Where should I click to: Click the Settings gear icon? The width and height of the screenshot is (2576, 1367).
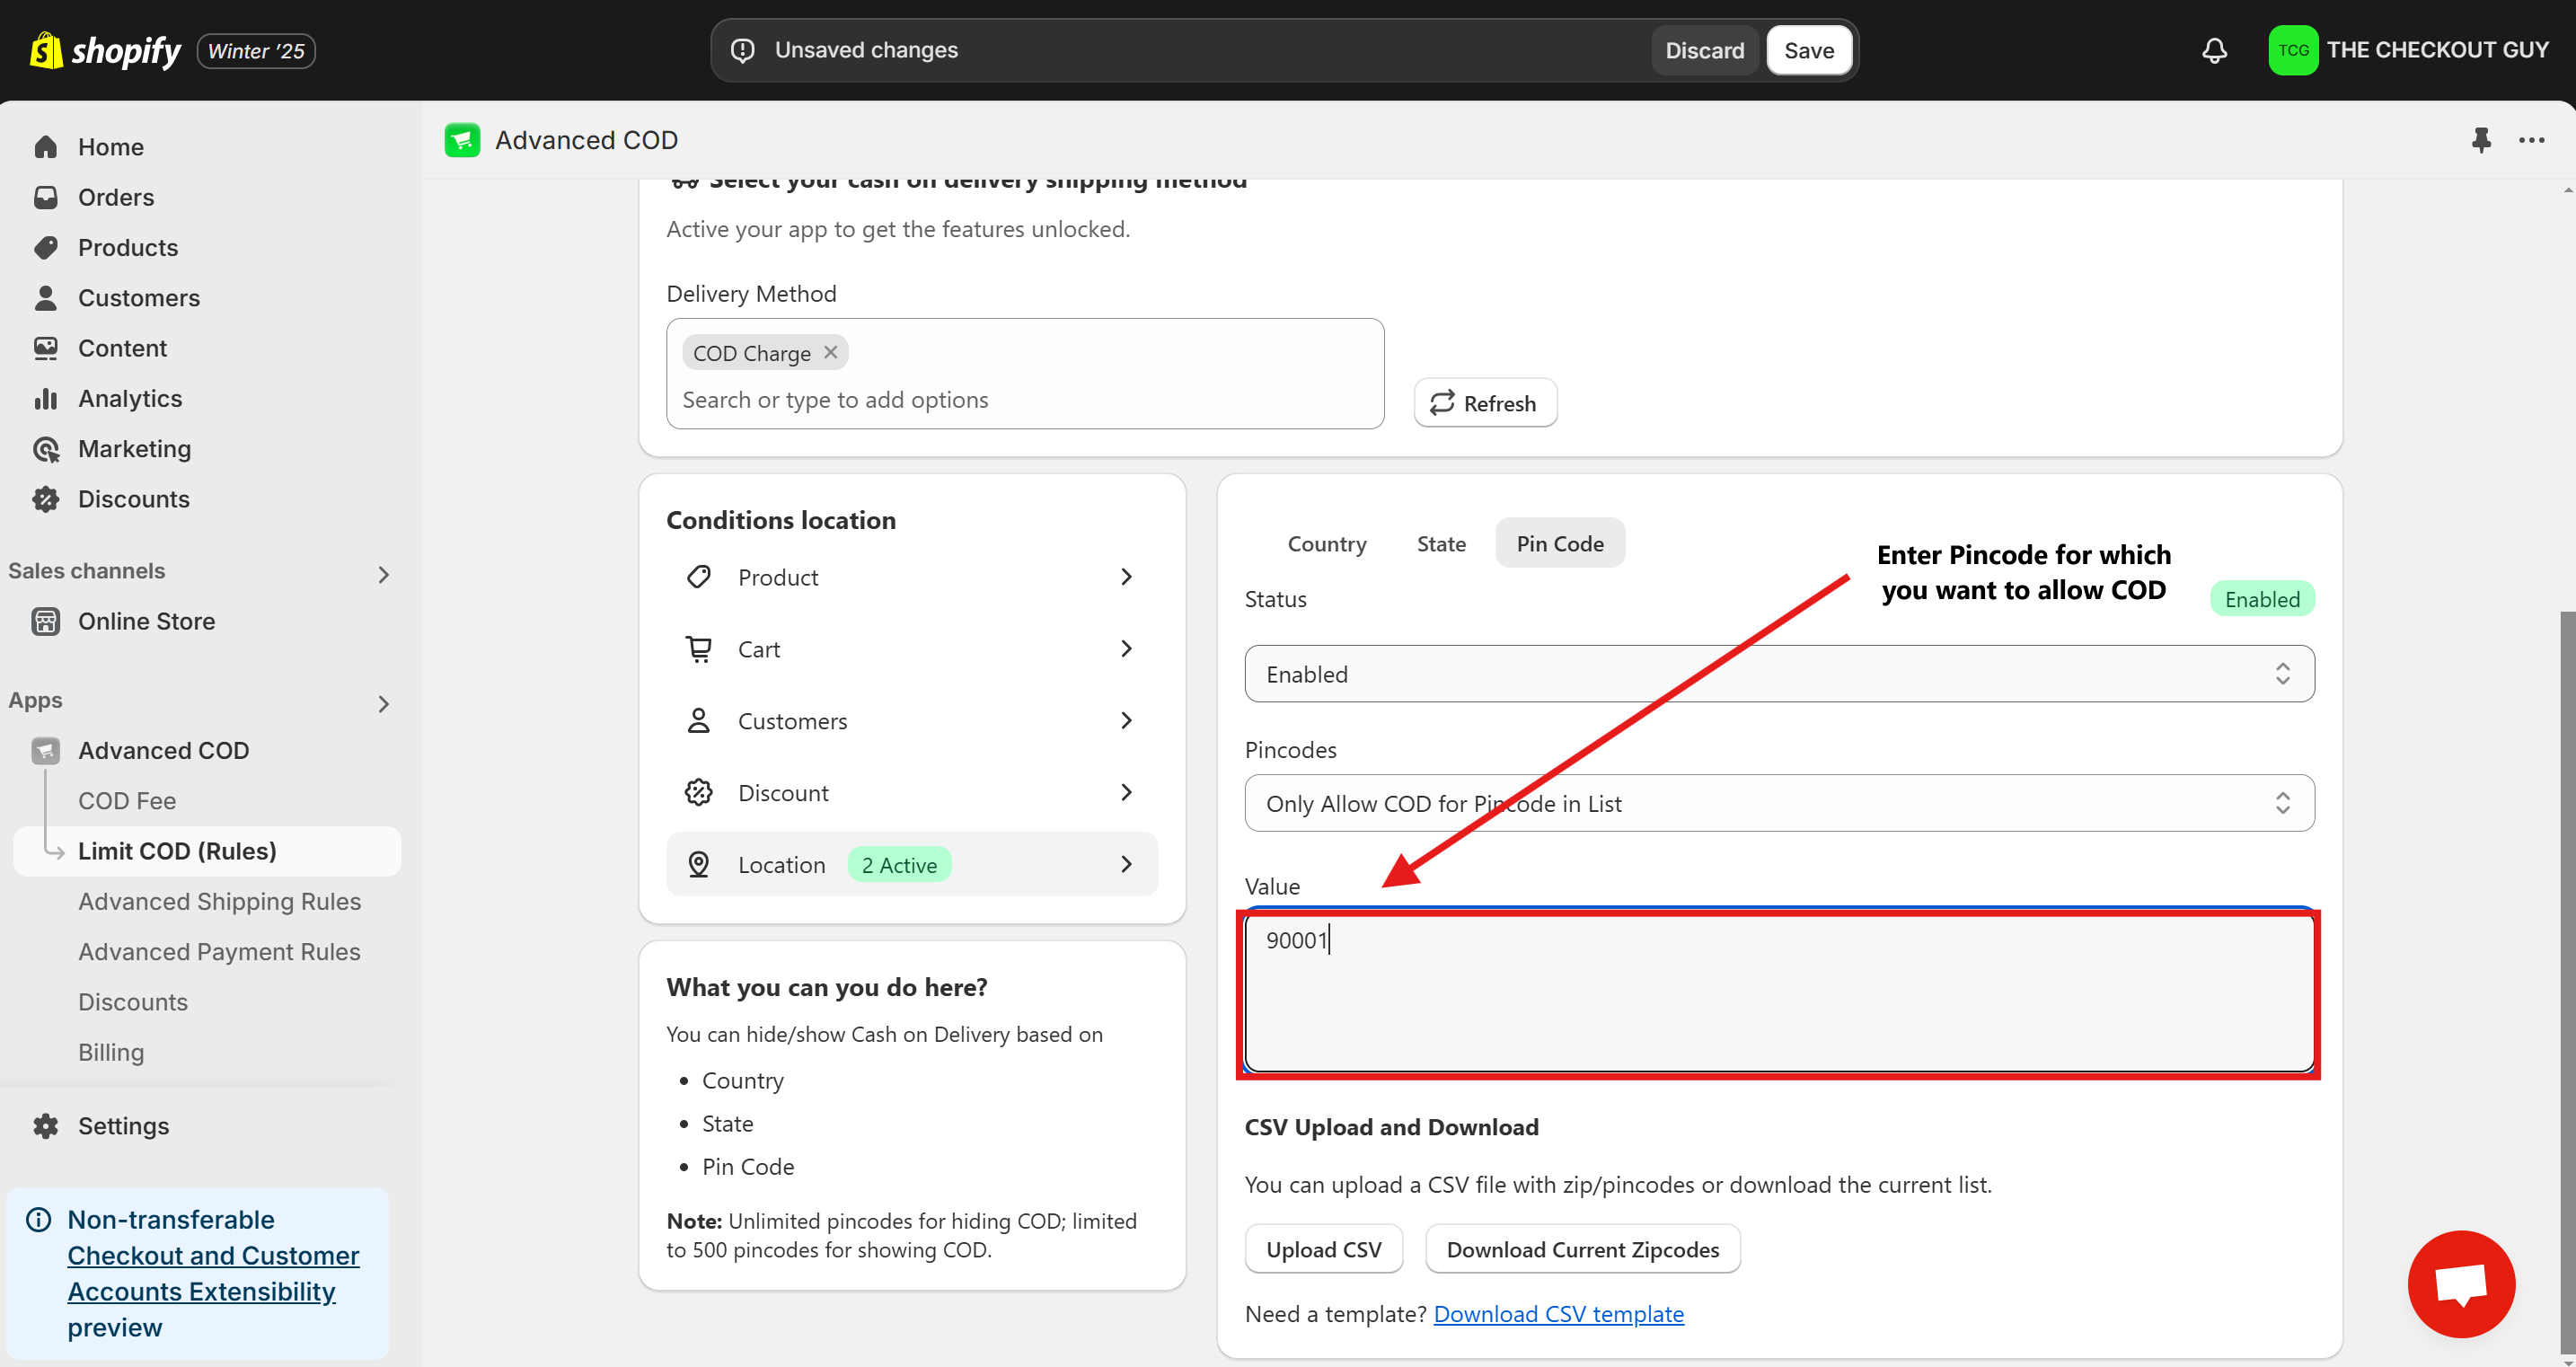click(46, 1126)
